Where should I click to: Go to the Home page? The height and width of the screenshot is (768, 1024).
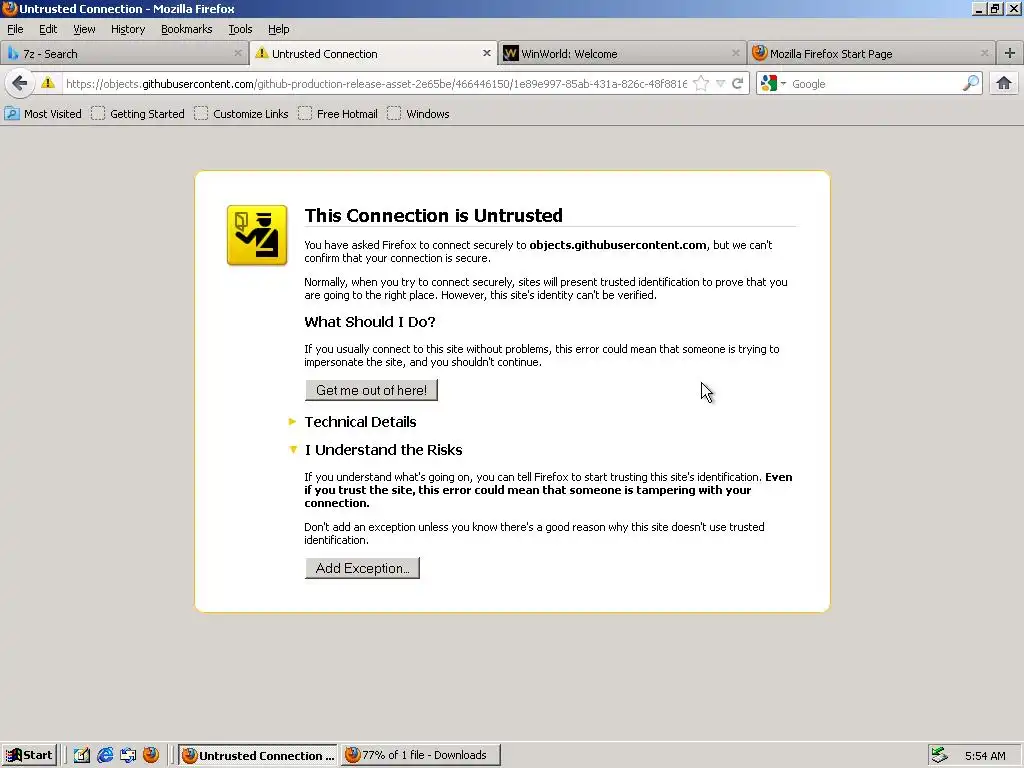tap(1004, 83)
